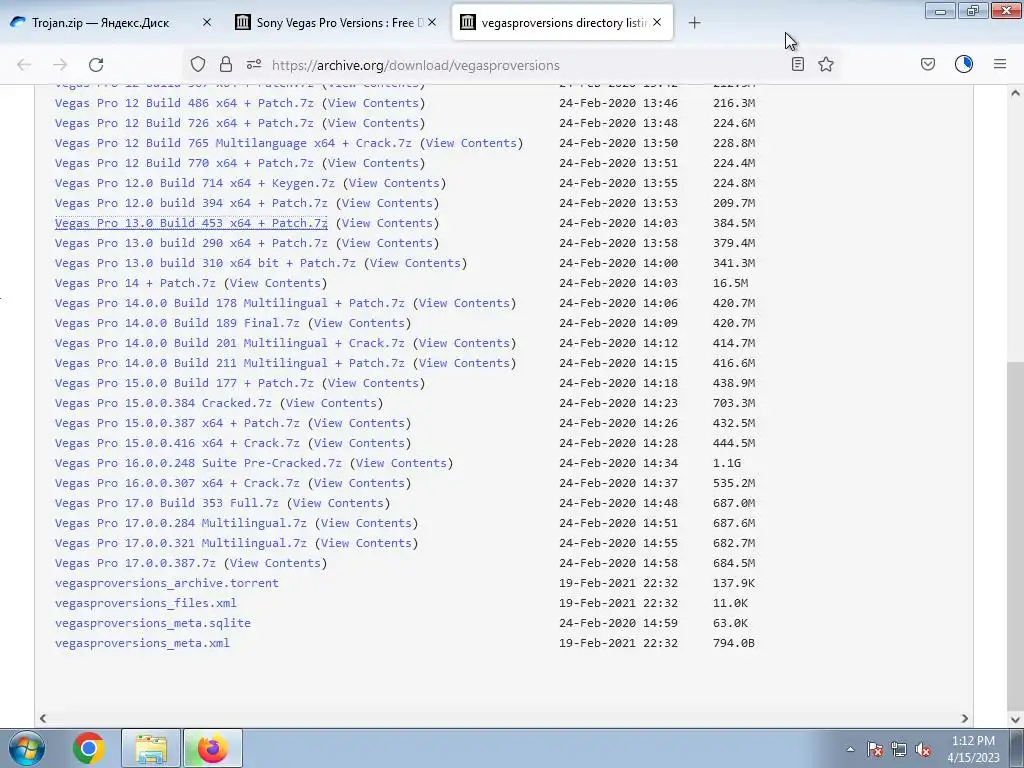Screen dimensions: 1024x768
Task: Reload the current page
Action: pos(96,65)
